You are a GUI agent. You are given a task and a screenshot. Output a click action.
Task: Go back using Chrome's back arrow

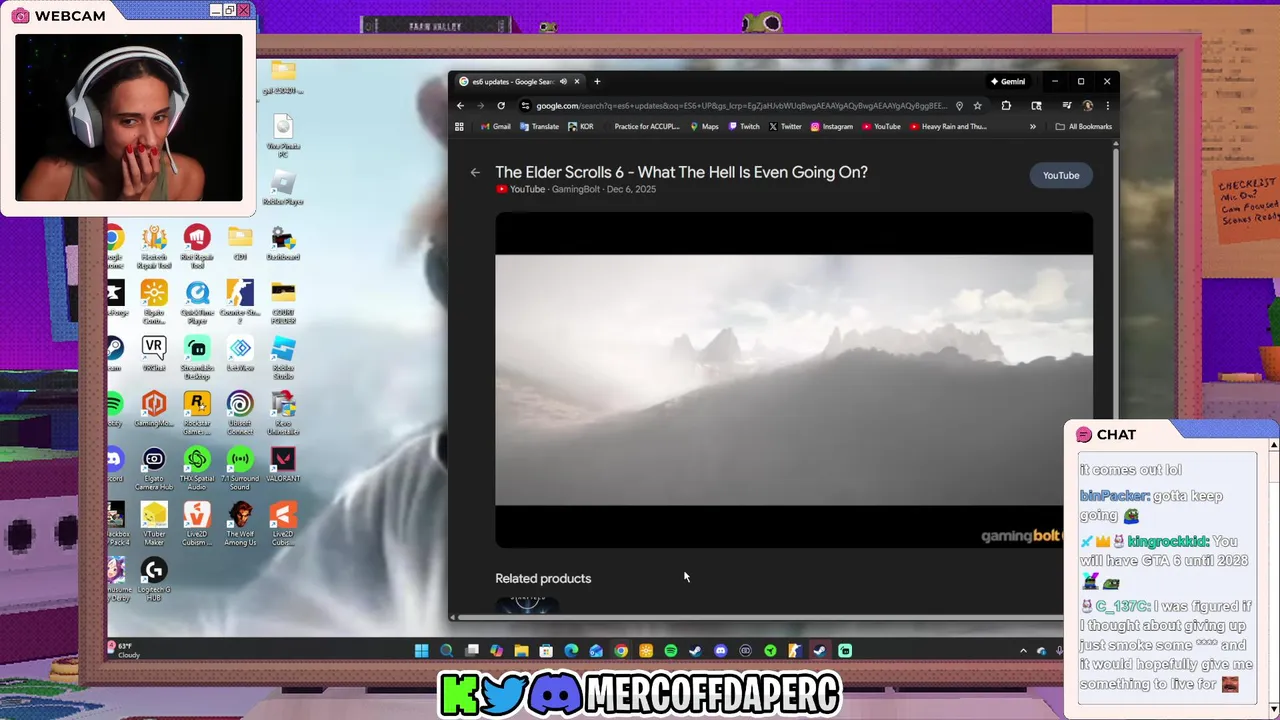[460, 106]
